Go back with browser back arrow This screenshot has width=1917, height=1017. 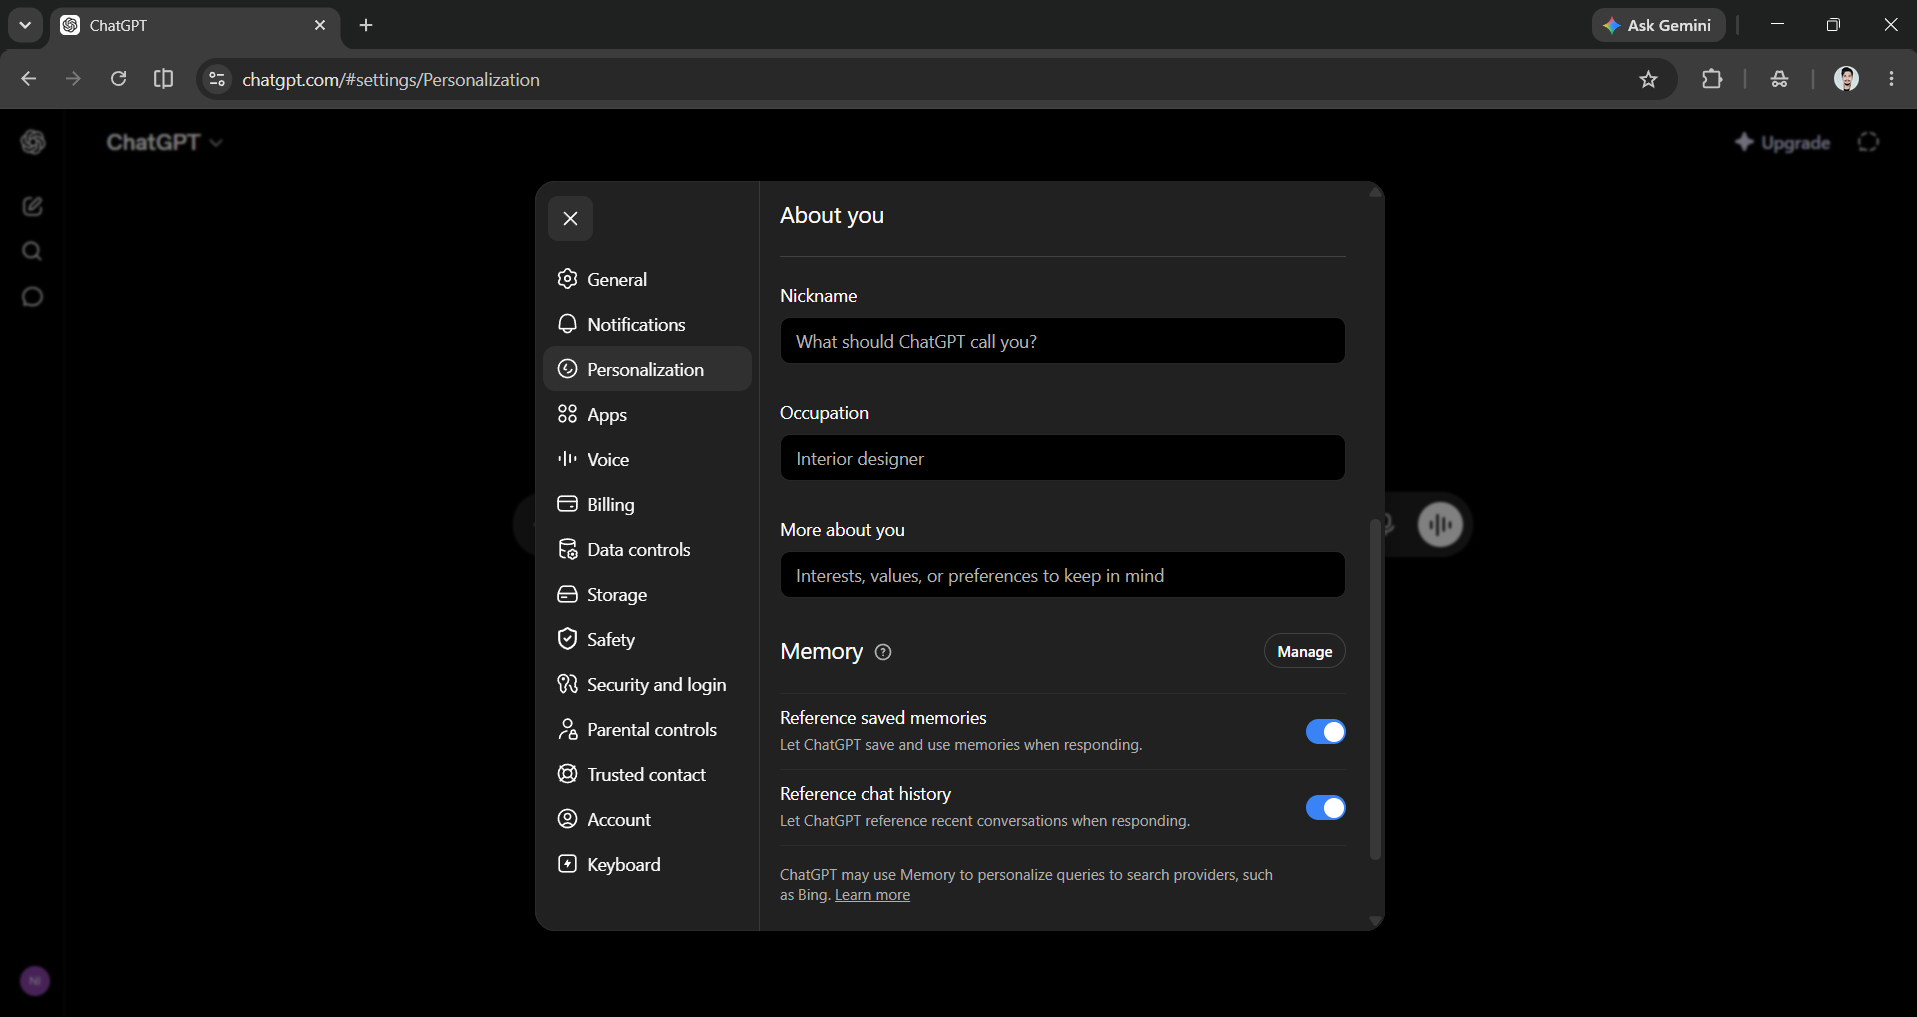coord(28,79)
